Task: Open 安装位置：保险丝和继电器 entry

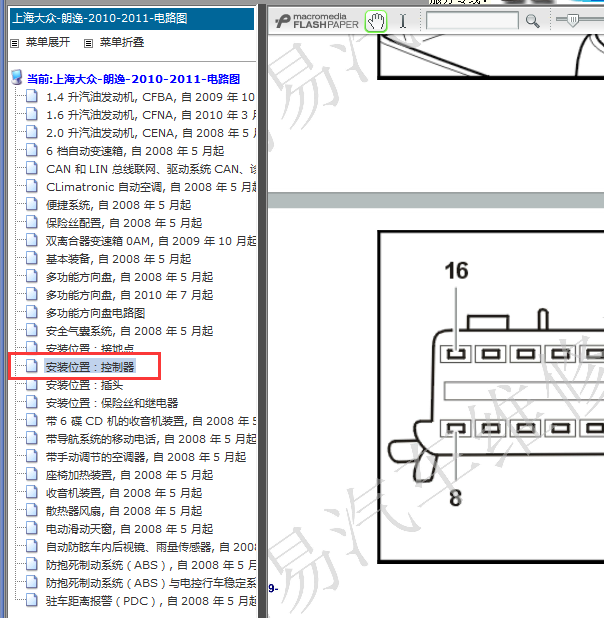Action: point(112,403)
